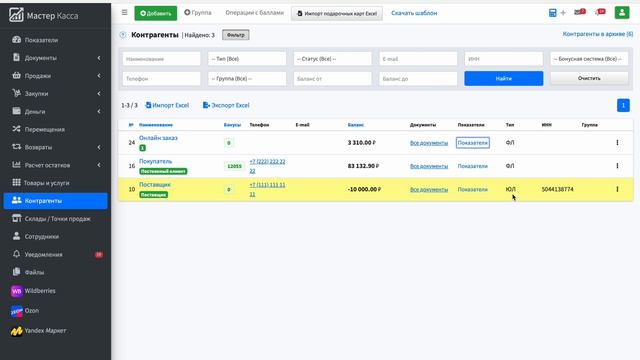Focus the Баланс от field
This screenshot has width=640, height=360.
pos(333,78)
